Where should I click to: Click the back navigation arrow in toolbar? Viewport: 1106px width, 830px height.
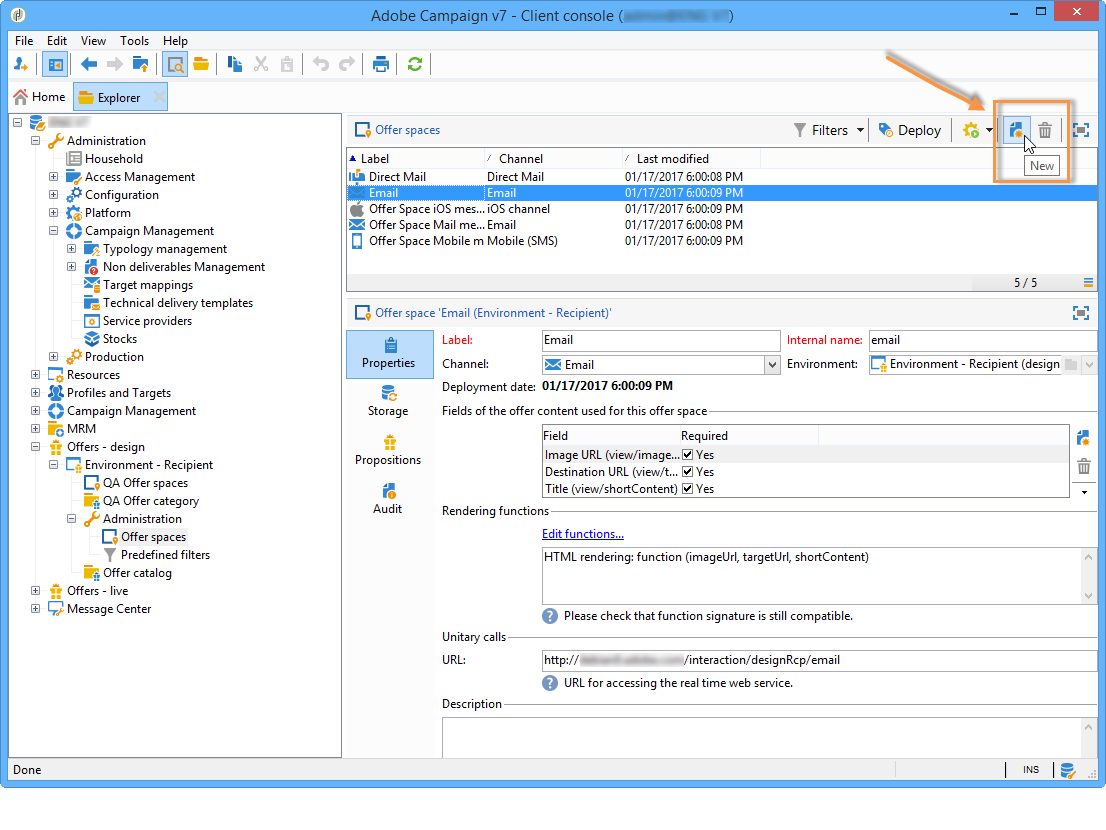(x=89, y=65)
